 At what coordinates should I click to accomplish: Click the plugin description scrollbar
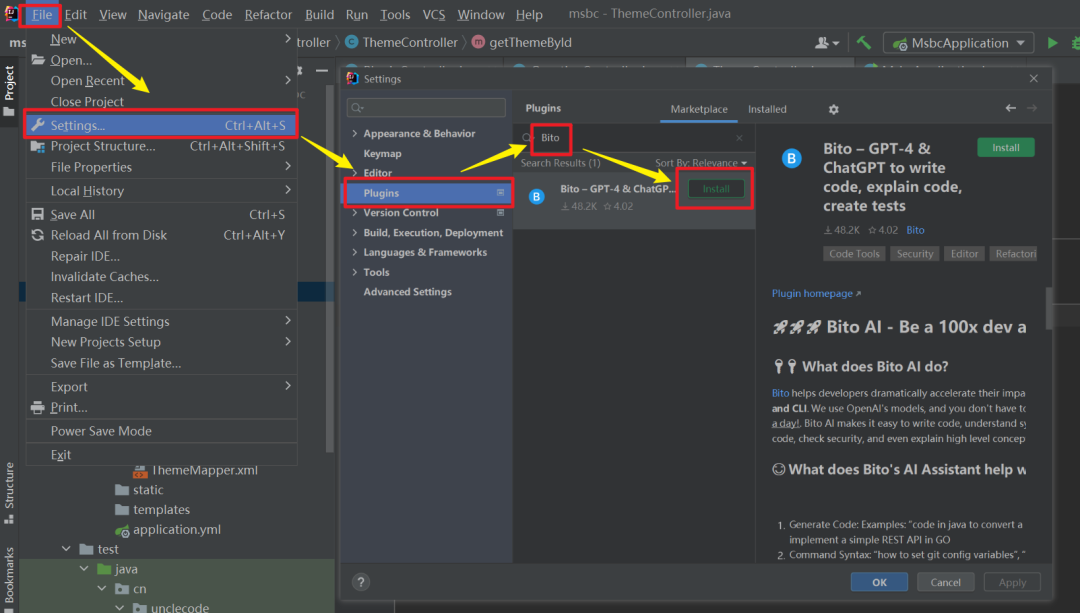(x=1049, y=309)
